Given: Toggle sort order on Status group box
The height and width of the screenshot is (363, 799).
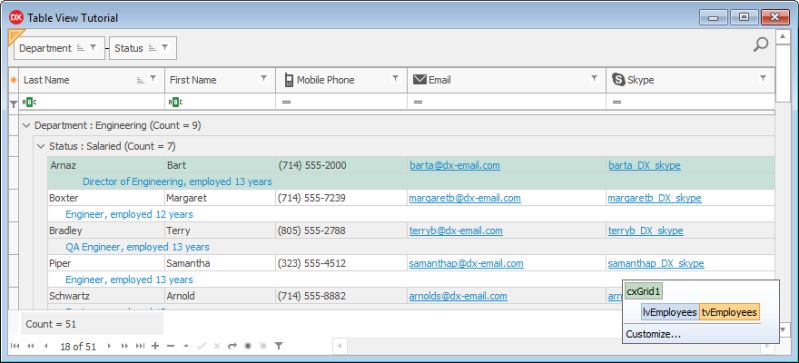Looking at the screenshot, I should 152,48.
